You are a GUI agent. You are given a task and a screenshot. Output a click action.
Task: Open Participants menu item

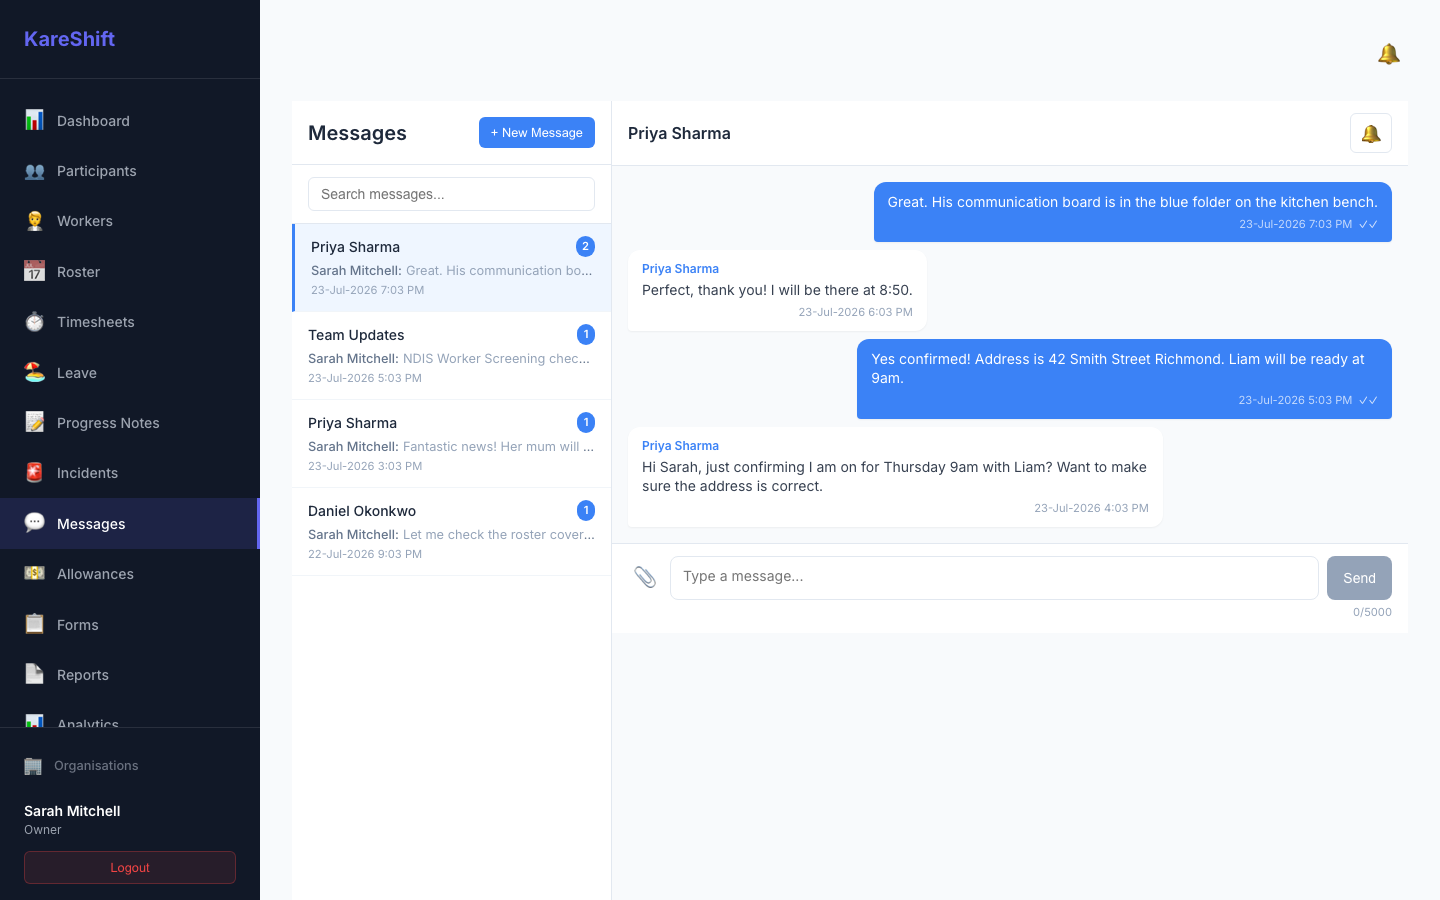[x=130, y=171]
